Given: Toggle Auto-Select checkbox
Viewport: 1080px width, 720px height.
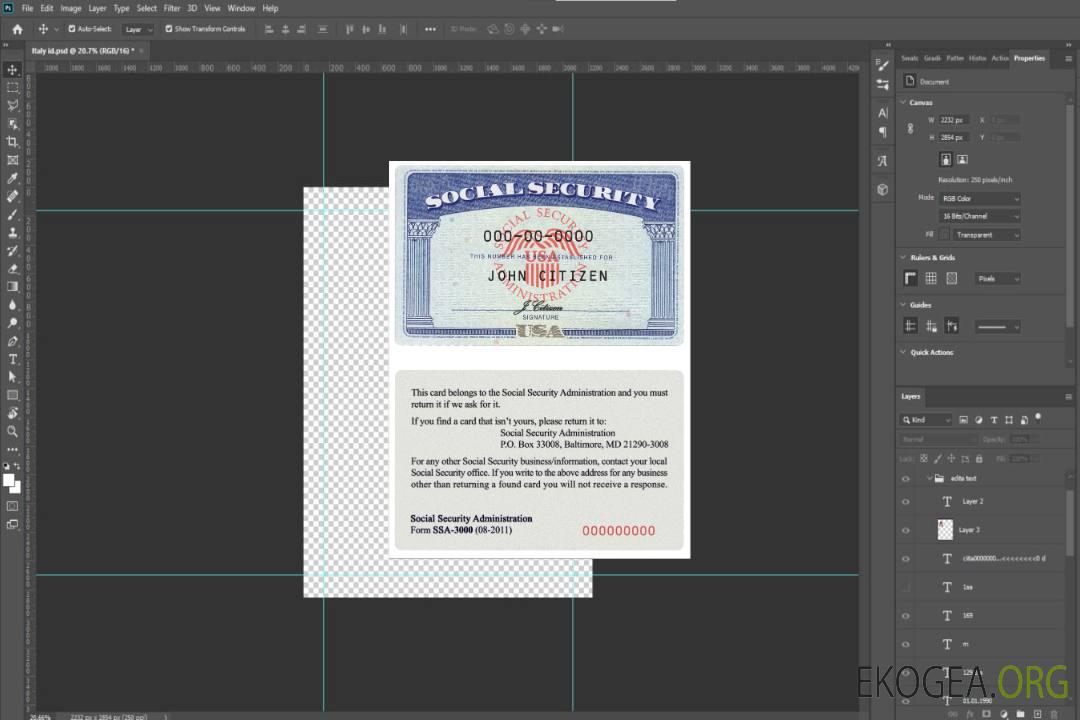Looking at the screenshot, I should click(x=72, y=29).
